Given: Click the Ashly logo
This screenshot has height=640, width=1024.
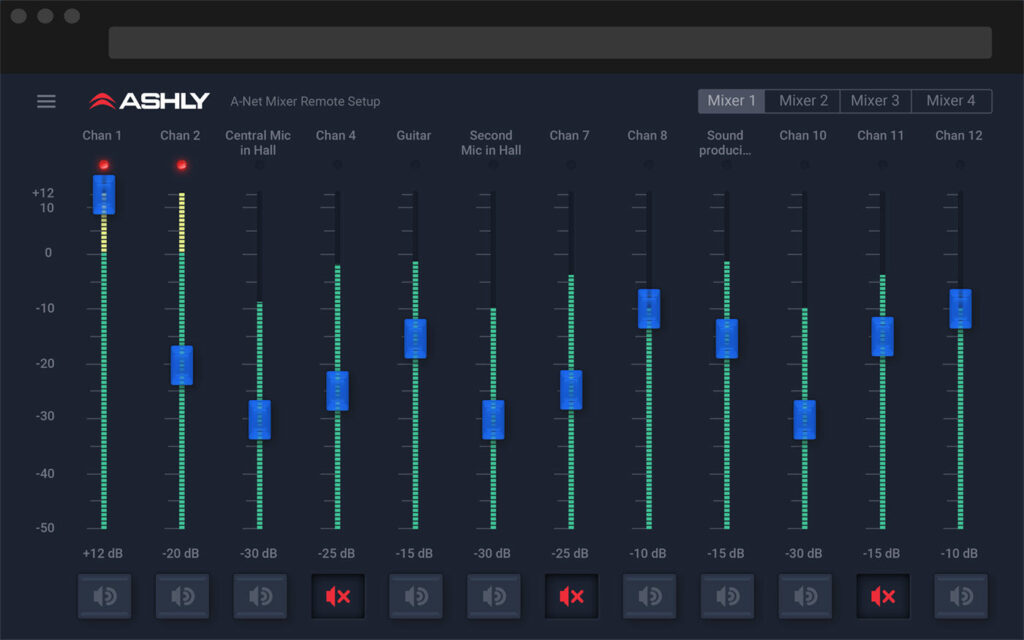Looking at the screenshot, I should (149, 101).
